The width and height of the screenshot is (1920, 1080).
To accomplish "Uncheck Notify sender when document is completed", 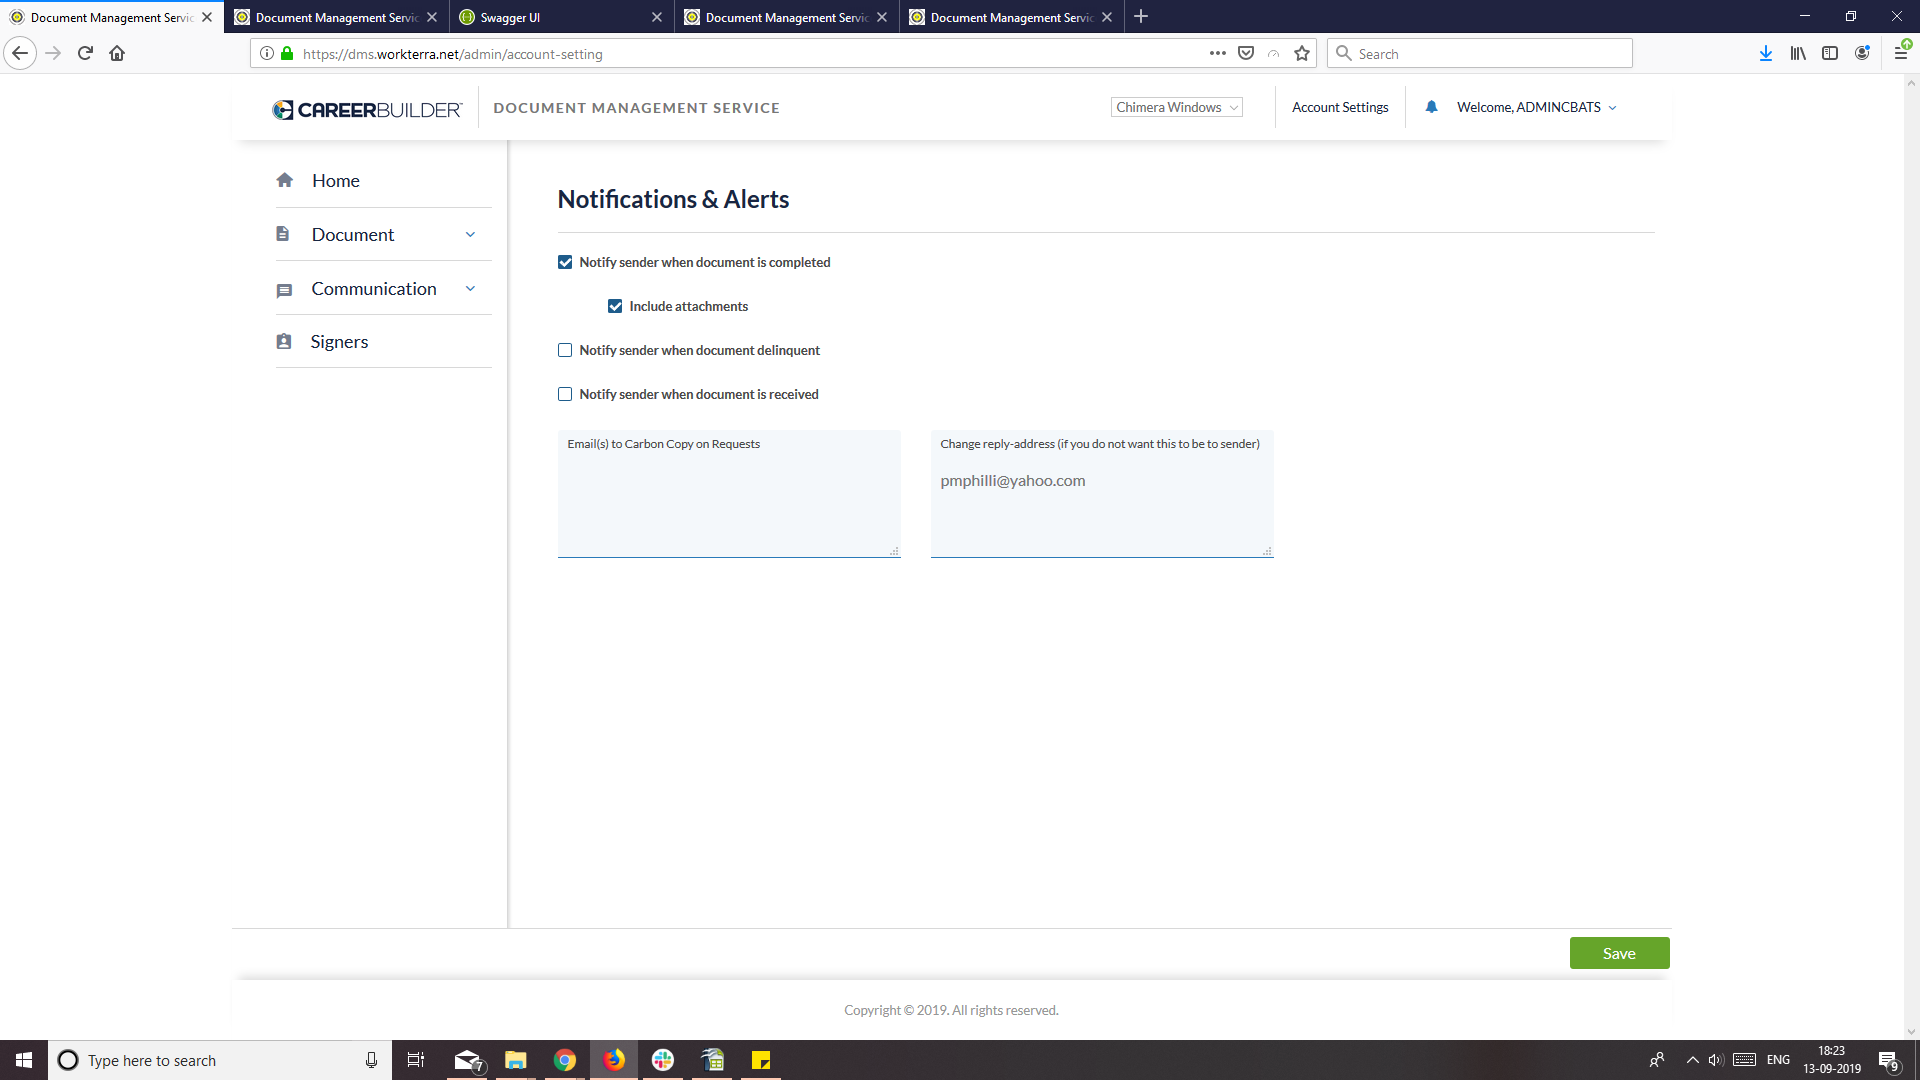I will (565, 262).
